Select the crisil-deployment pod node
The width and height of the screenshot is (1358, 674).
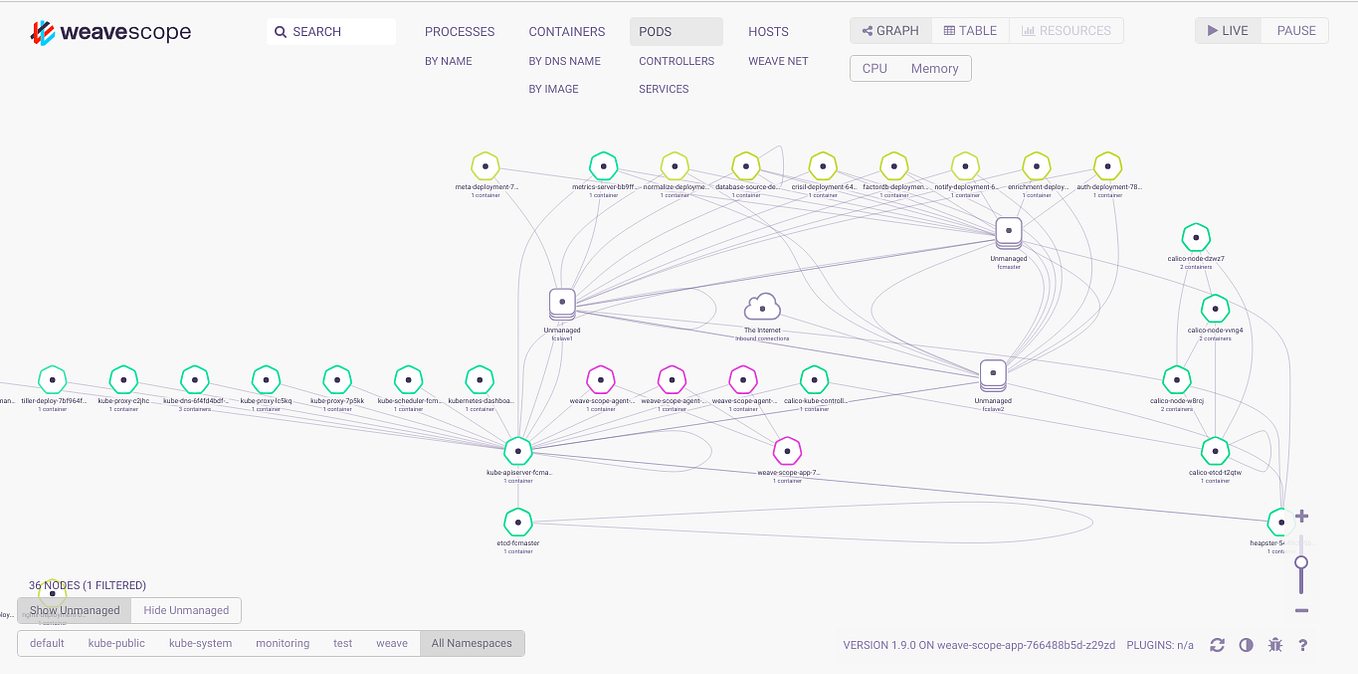pyautogui.click(x=822, y=166)
